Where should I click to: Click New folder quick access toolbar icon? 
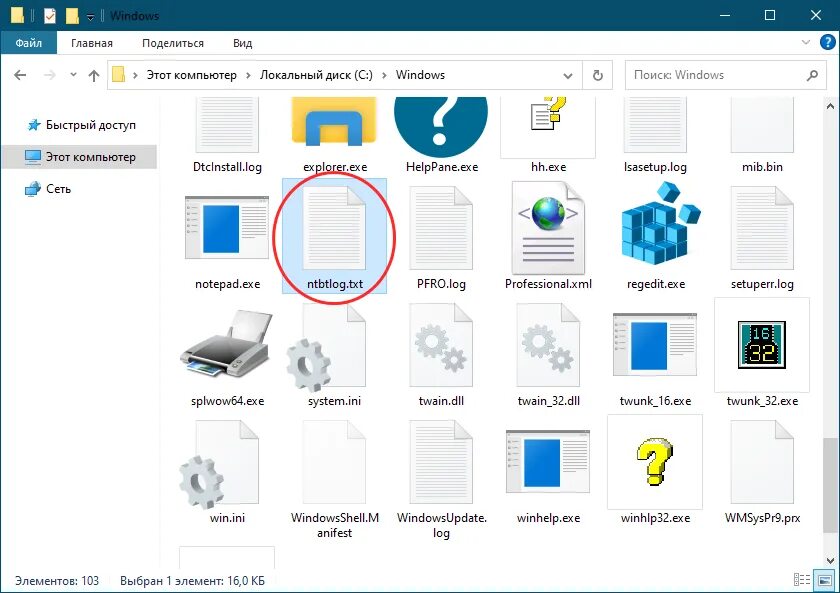pyautogui.click(x=72, y=16)
